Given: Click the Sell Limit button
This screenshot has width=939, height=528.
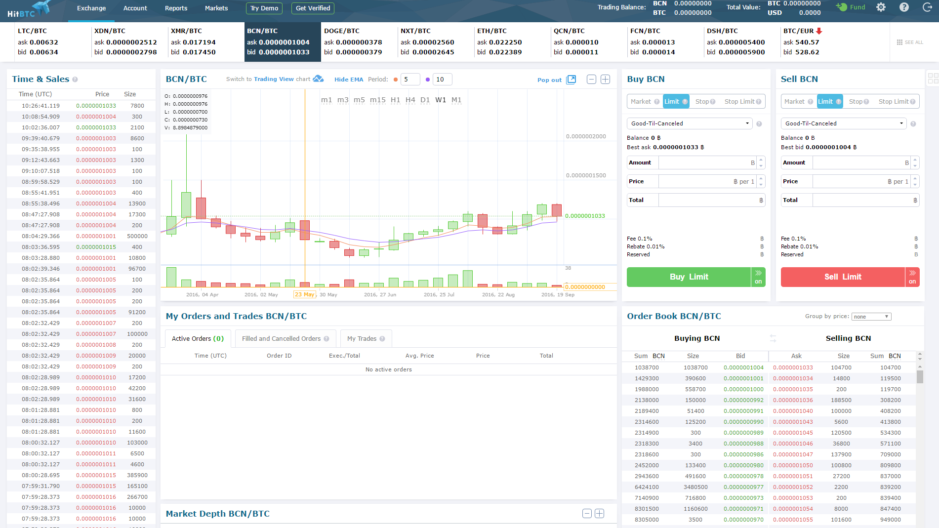Looking at the screenshot, I should (x=843, y=277).
